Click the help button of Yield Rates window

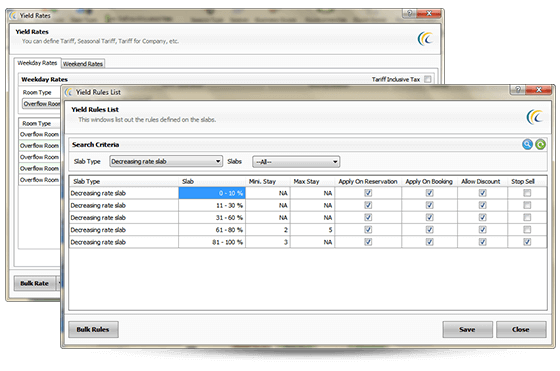(409, 13)
